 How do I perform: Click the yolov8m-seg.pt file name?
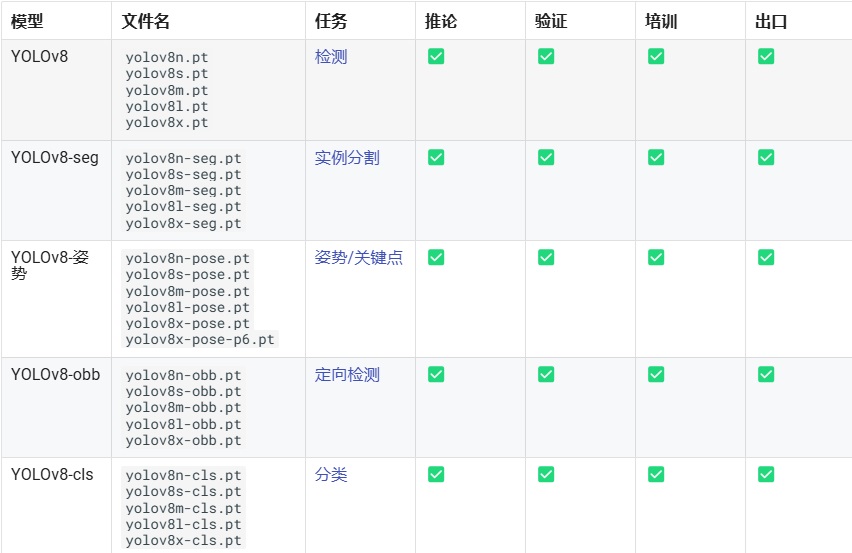pos(183,191)
